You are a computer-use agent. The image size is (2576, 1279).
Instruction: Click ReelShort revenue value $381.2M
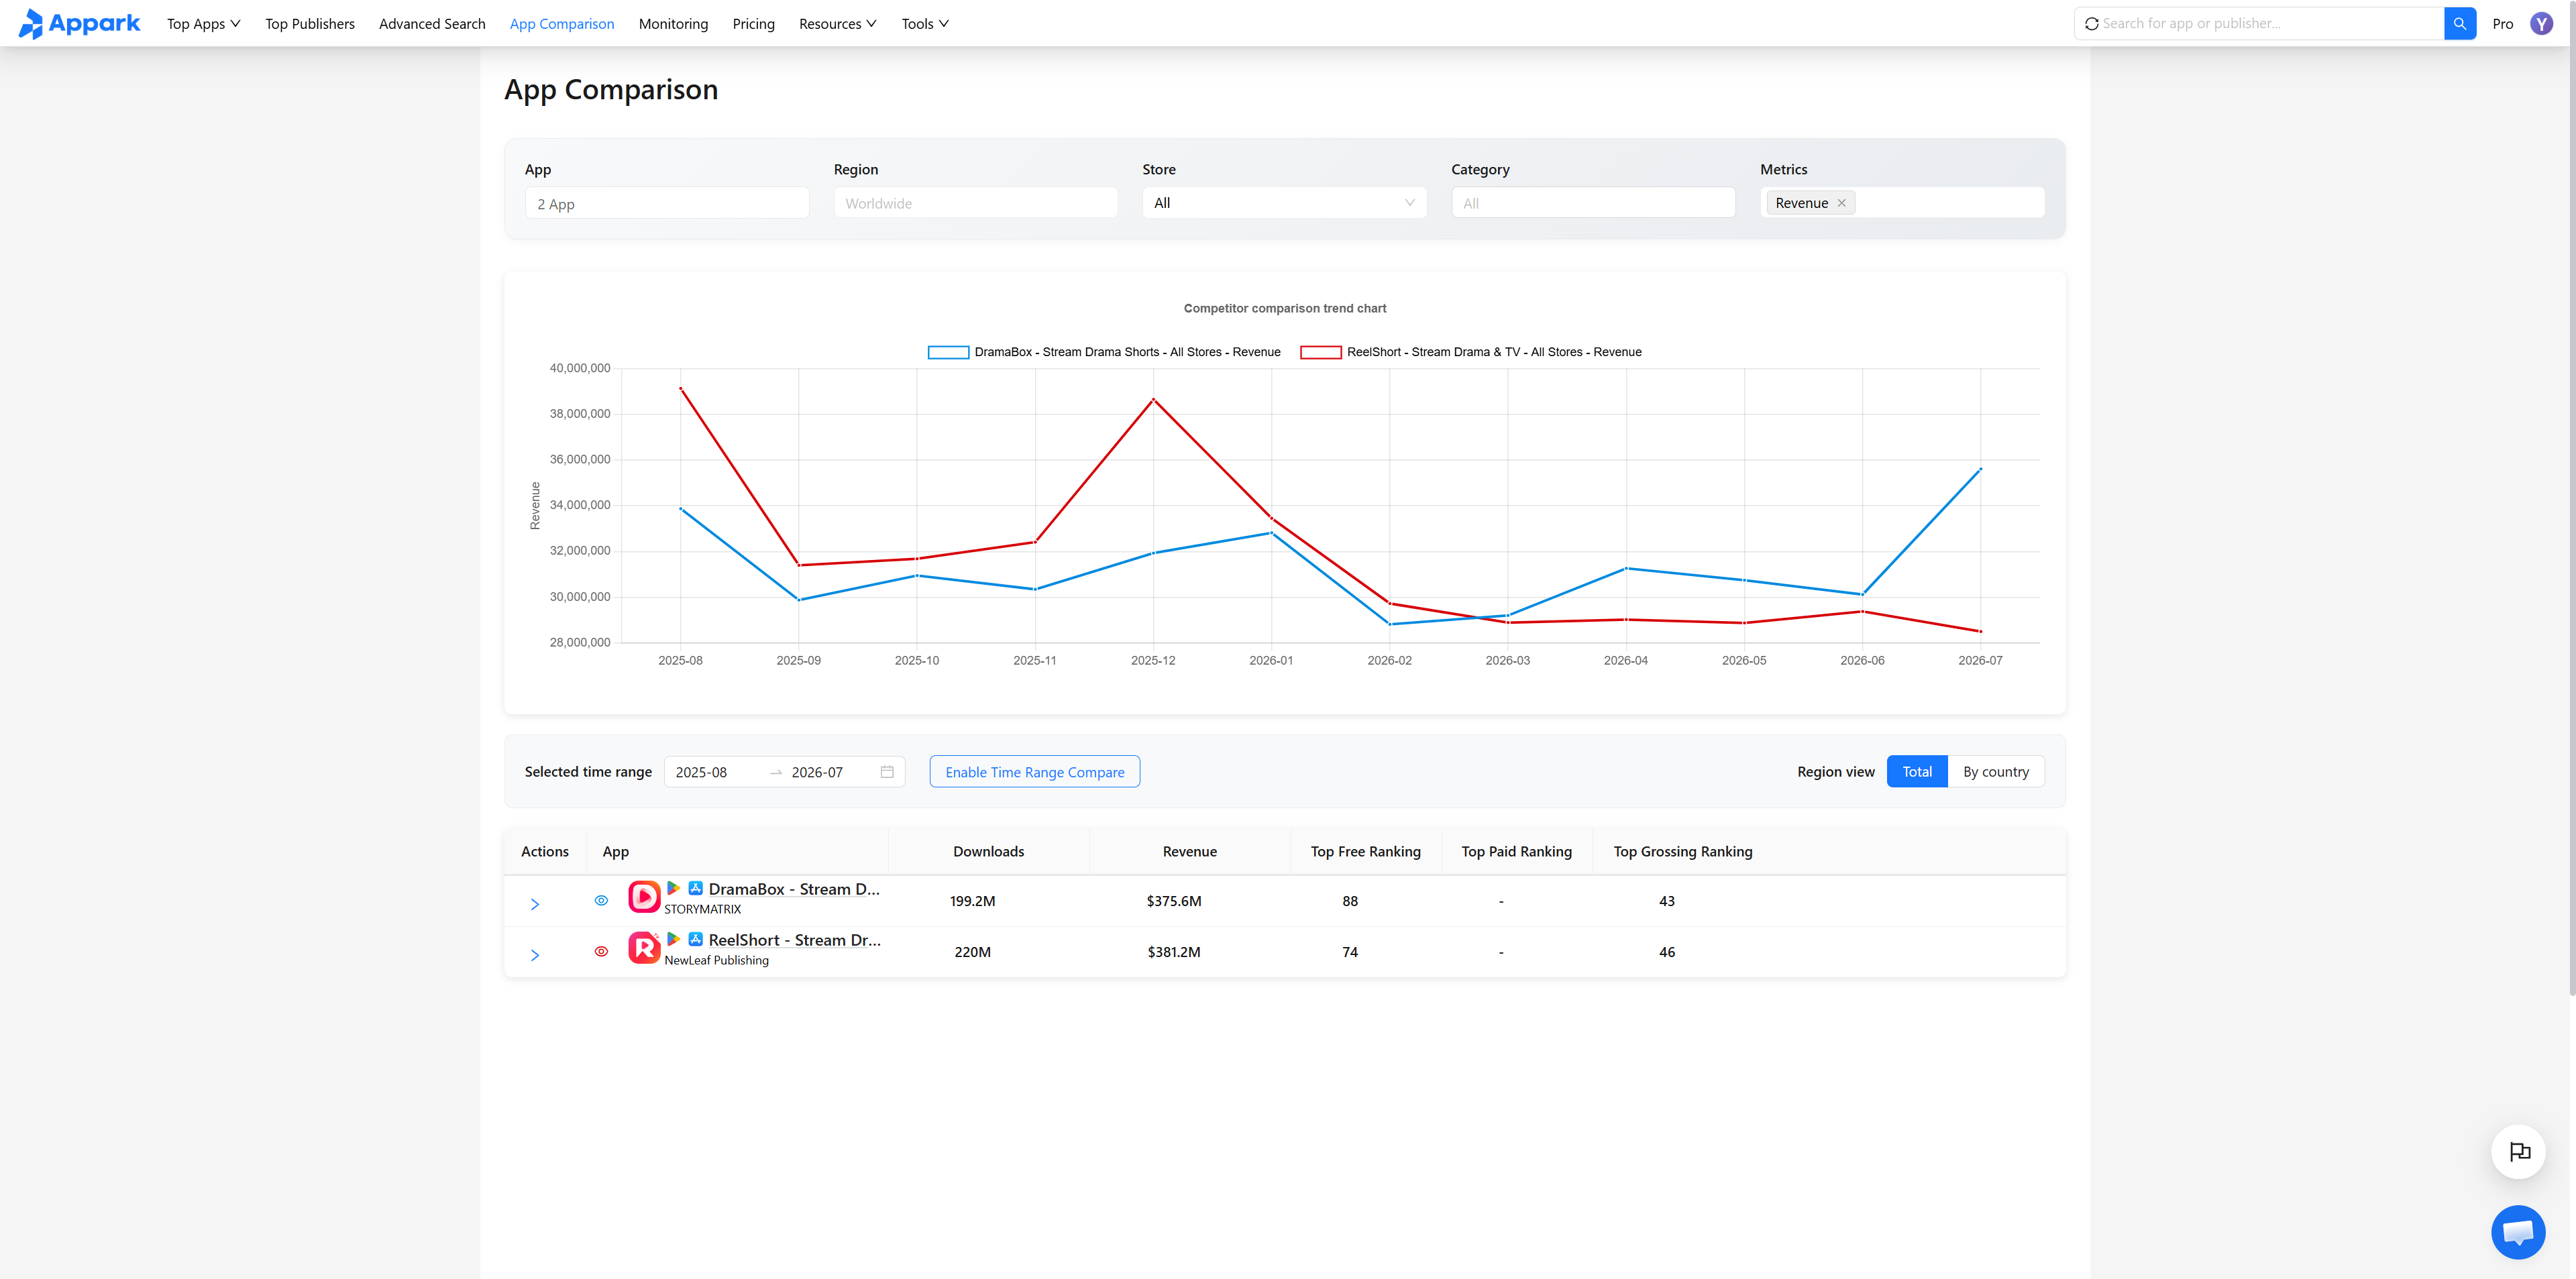pos(1174,952)
